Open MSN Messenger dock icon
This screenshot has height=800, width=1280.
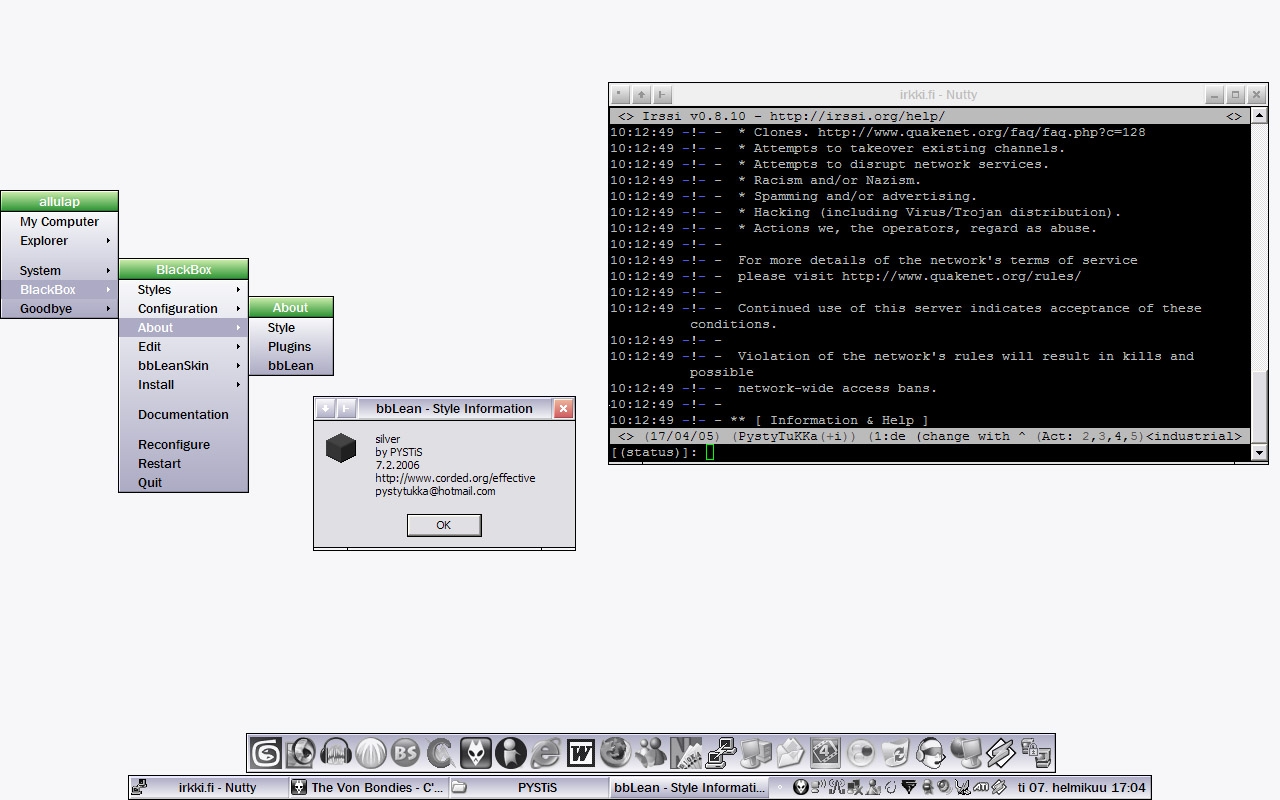pyautogui.click(x=650, y=752)
